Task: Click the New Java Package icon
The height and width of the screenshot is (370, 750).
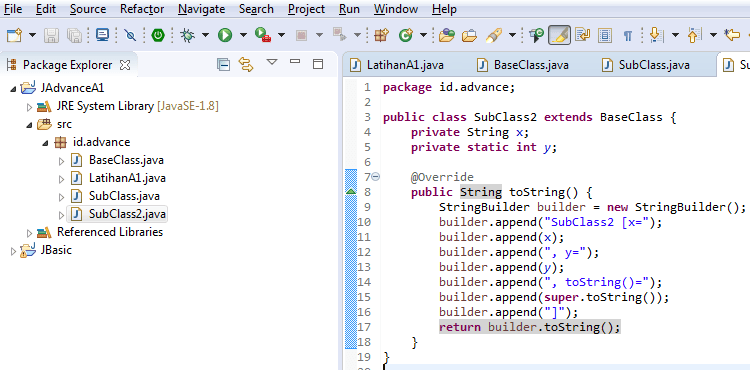Action: pos(381,35)
